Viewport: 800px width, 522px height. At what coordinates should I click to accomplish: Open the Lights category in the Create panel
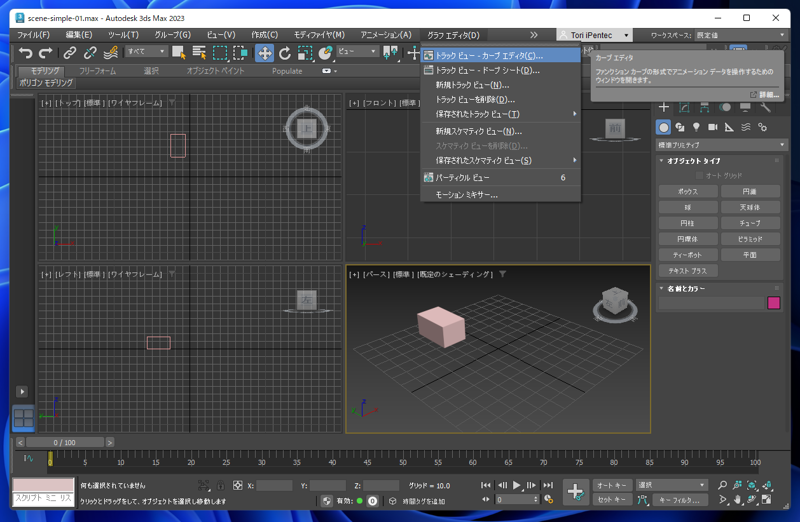[x=696, y=128]
